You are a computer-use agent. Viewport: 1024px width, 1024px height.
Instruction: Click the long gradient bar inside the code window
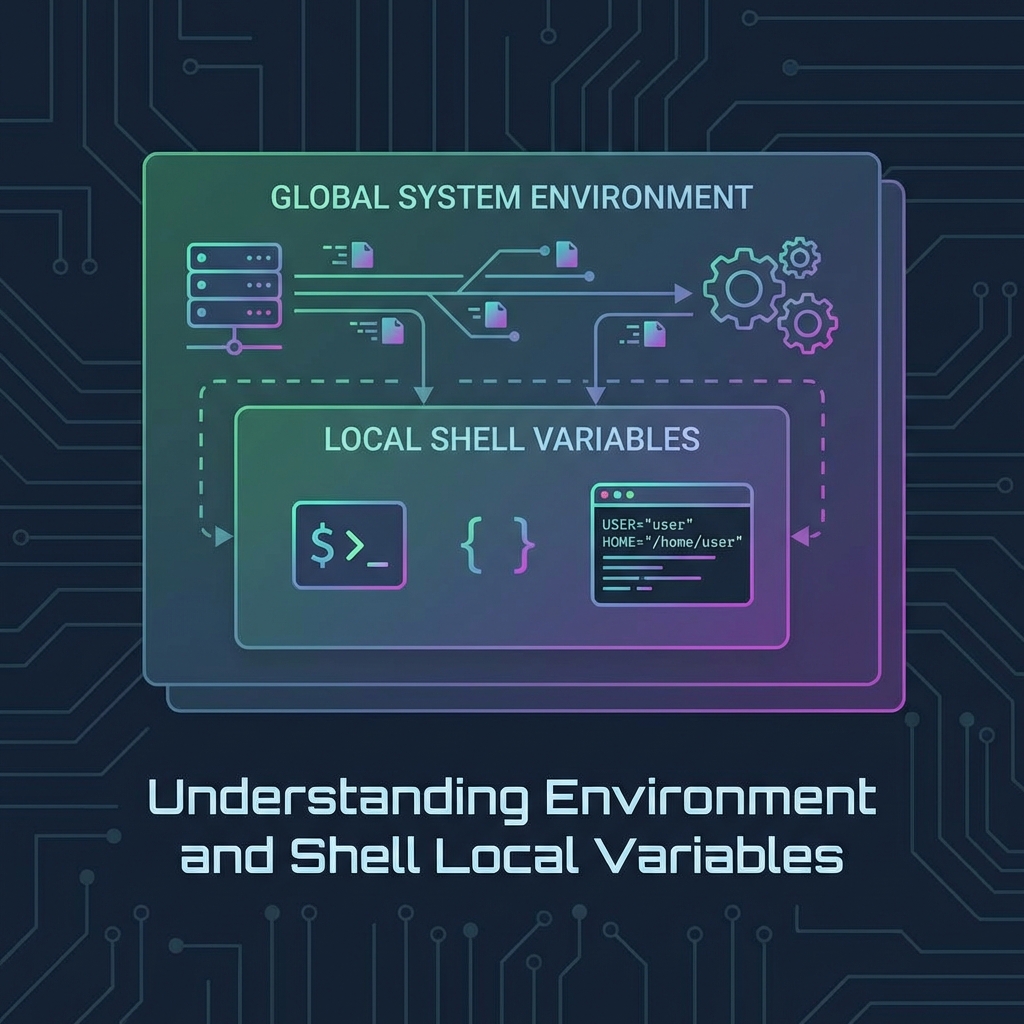(x=659, y=557)
